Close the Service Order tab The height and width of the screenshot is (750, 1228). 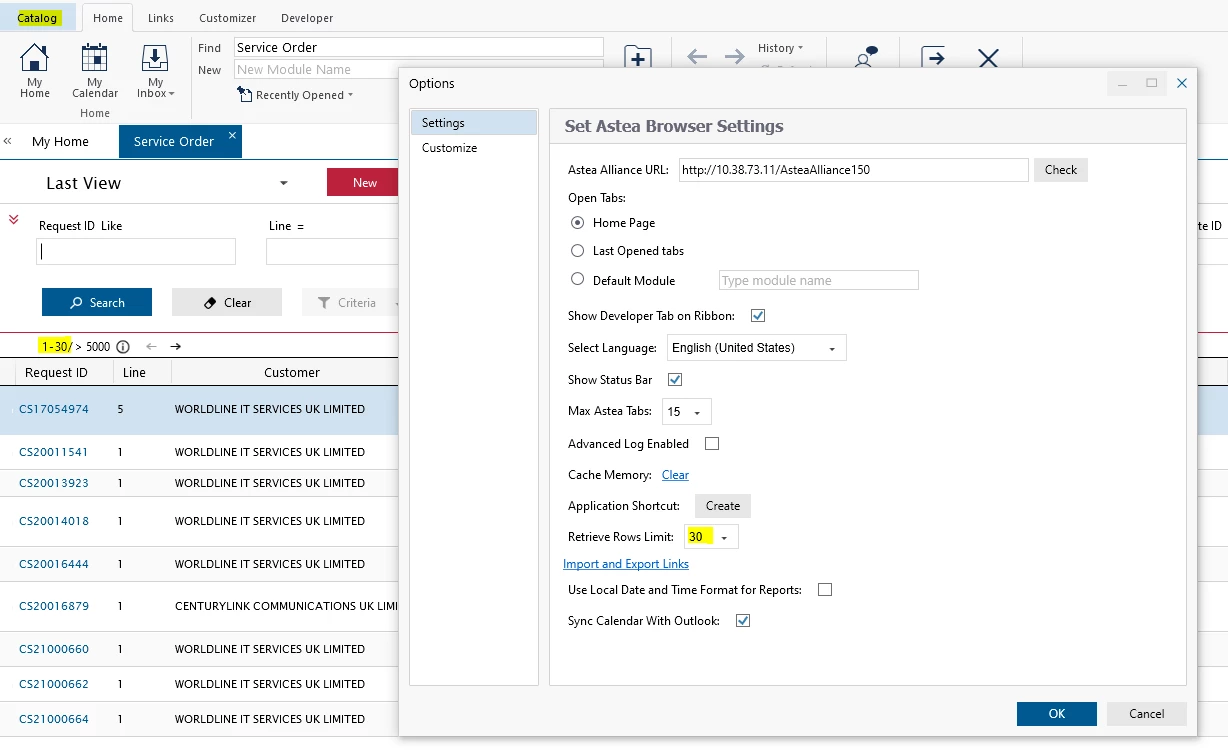[x=232, y=135]
